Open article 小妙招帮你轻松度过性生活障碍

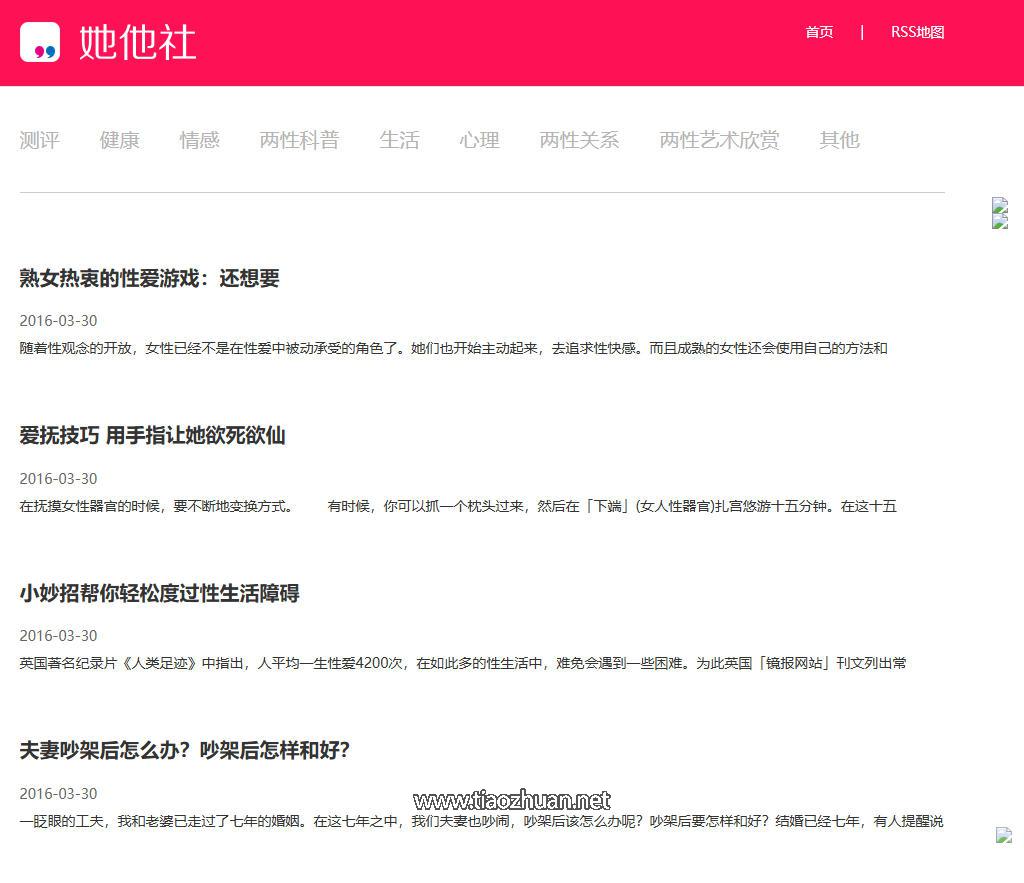pos(159,593)
